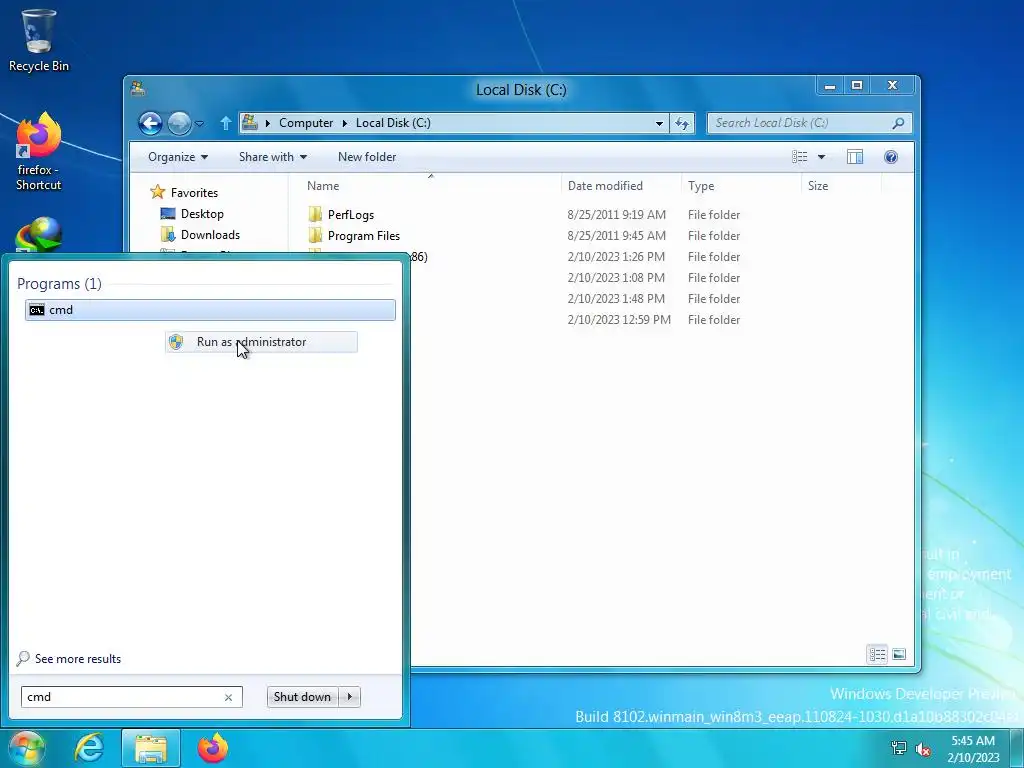Click the PerfLogs folder icon
This screenshot has width=1024, height=768.
tap(315, 214)
